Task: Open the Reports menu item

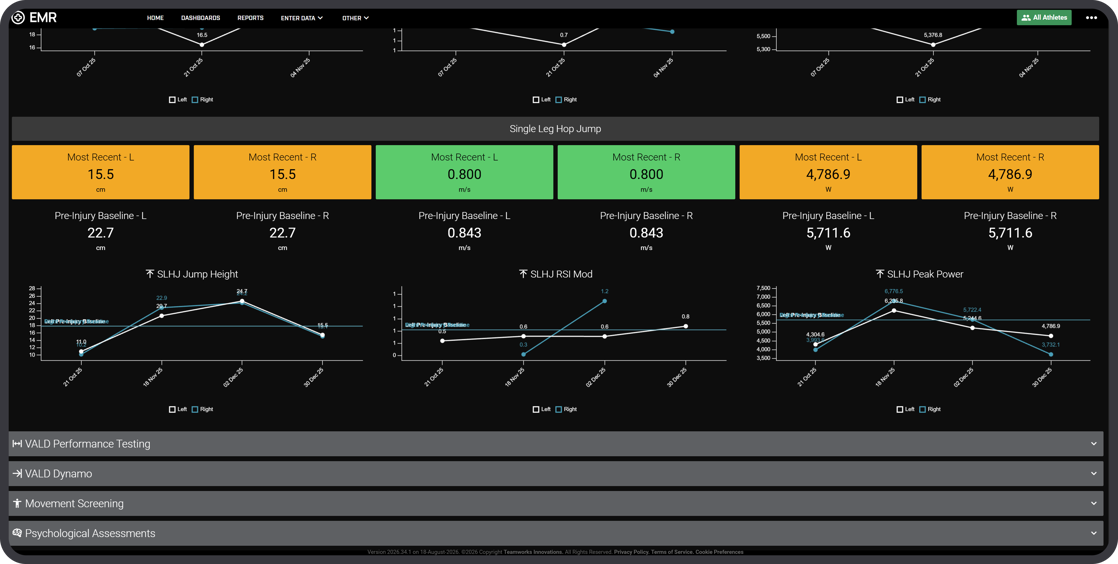Action: pos(250,18)
